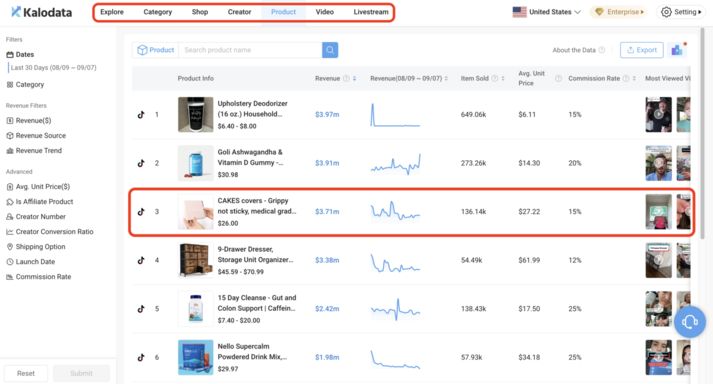Show Avg. Unit Price info tooltip icon

(x=558, y=78)
